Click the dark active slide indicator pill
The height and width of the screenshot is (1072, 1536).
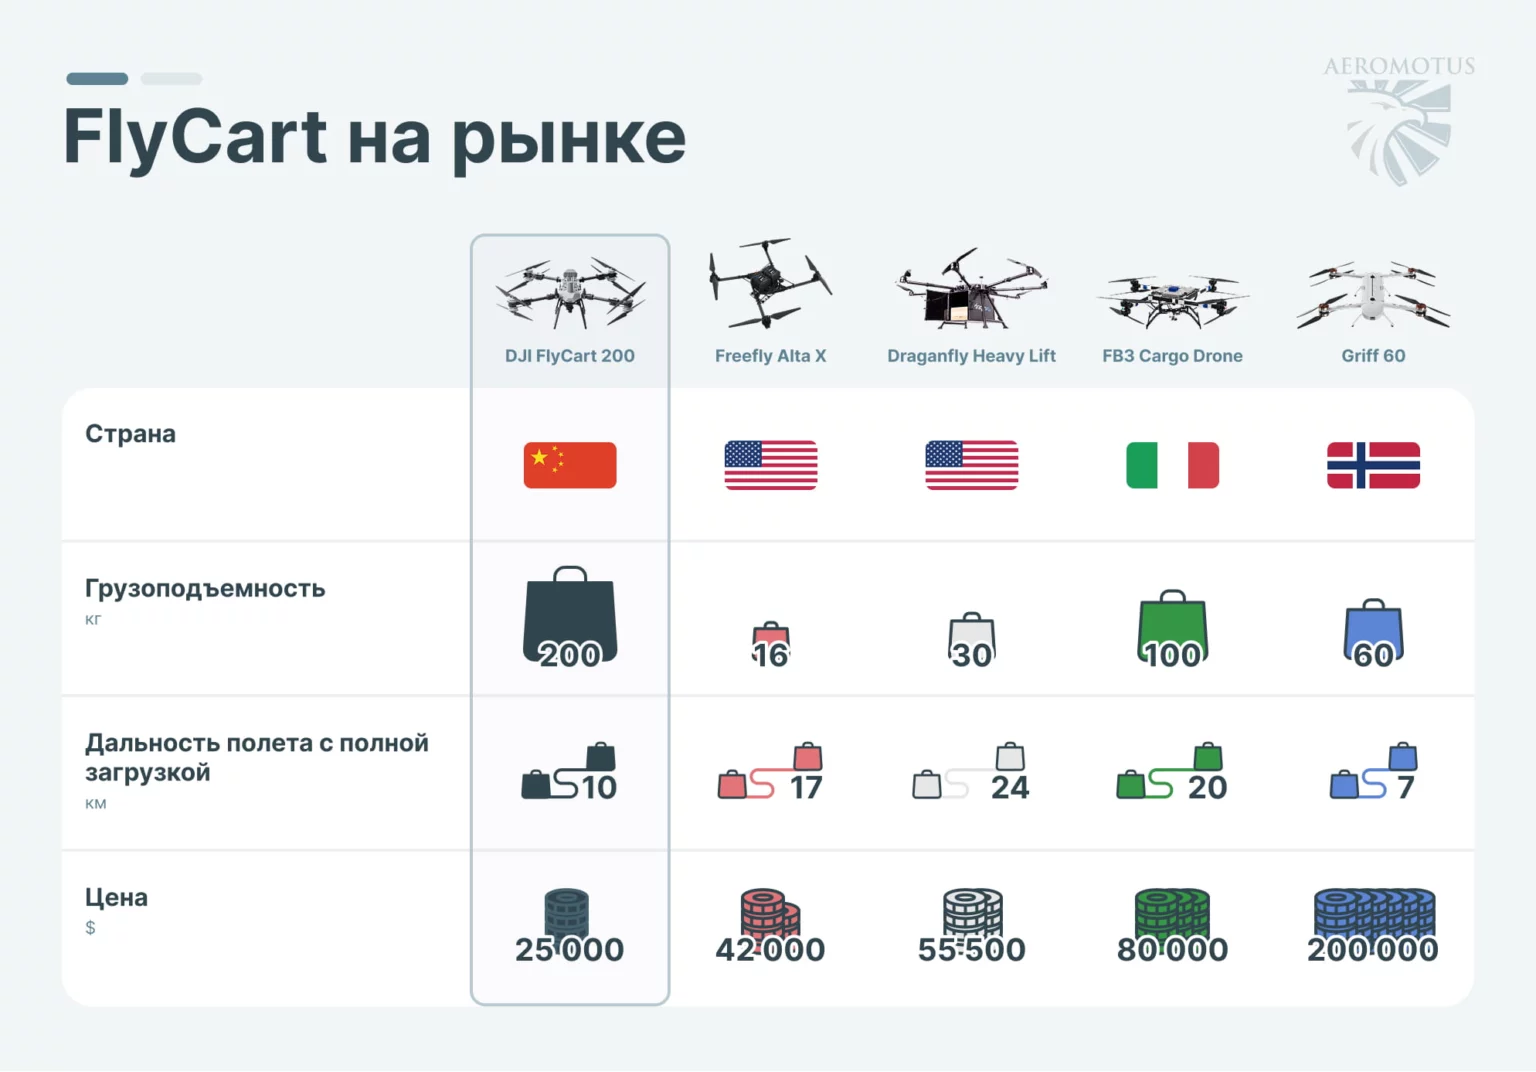[x=97, y=78]
